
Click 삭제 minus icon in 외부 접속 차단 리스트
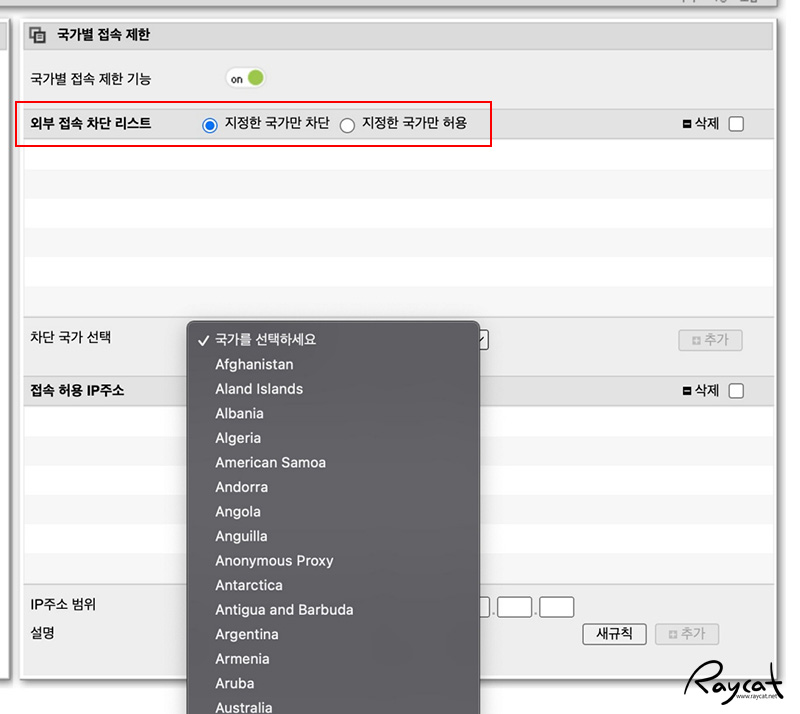point(687,124)
